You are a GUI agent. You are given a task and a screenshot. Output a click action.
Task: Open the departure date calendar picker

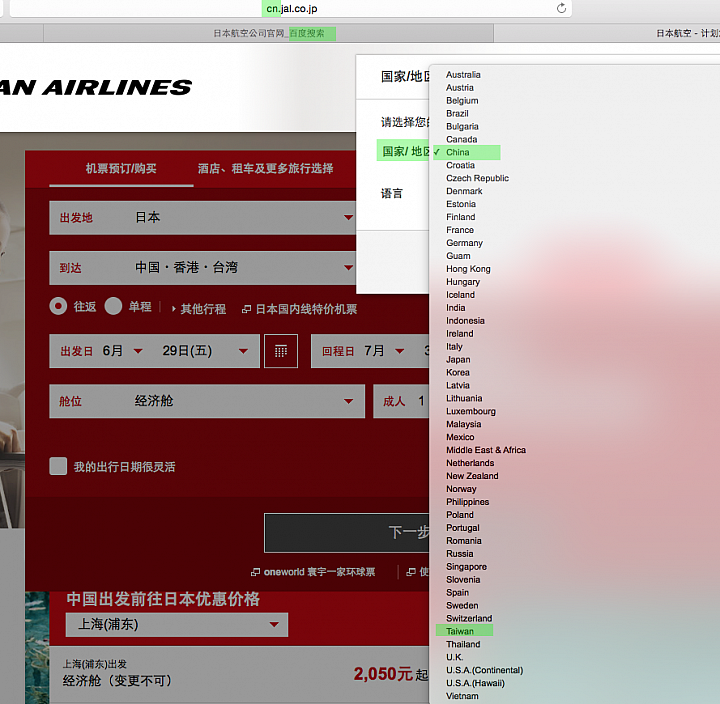pos(281,351)
